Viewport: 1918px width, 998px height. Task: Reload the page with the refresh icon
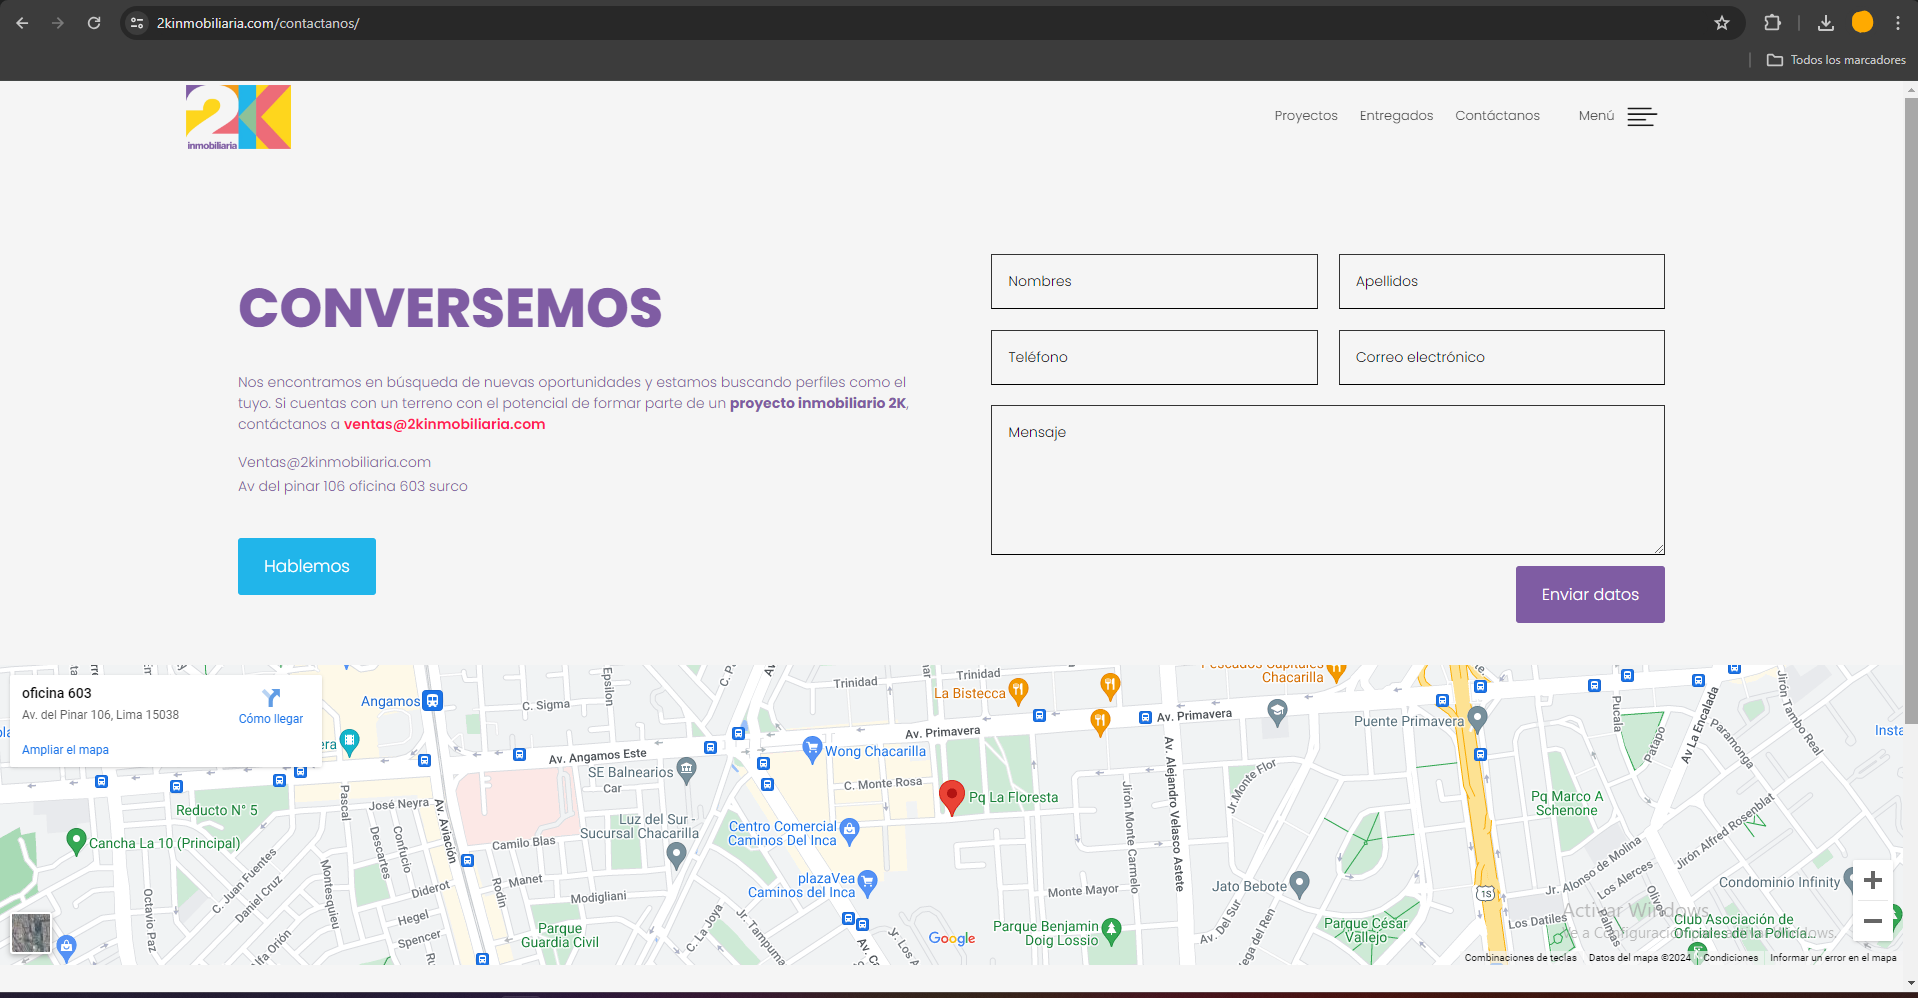point(94,23)
